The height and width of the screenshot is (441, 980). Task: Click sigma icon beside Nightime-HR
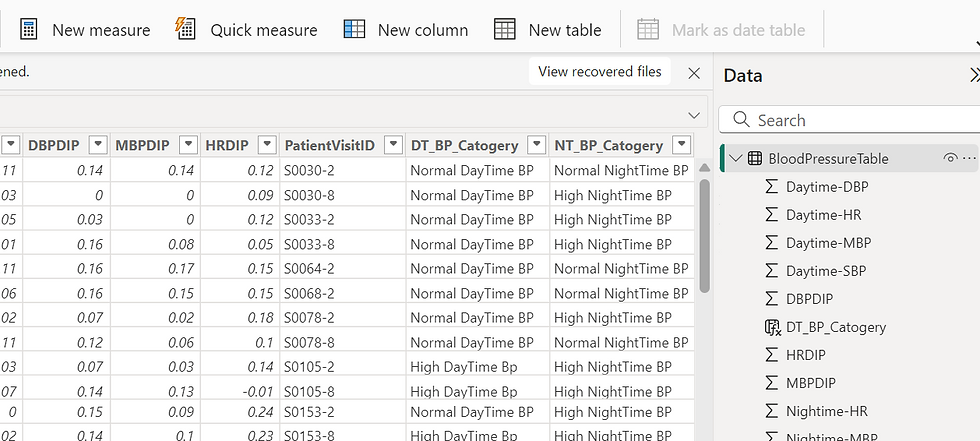772,410
